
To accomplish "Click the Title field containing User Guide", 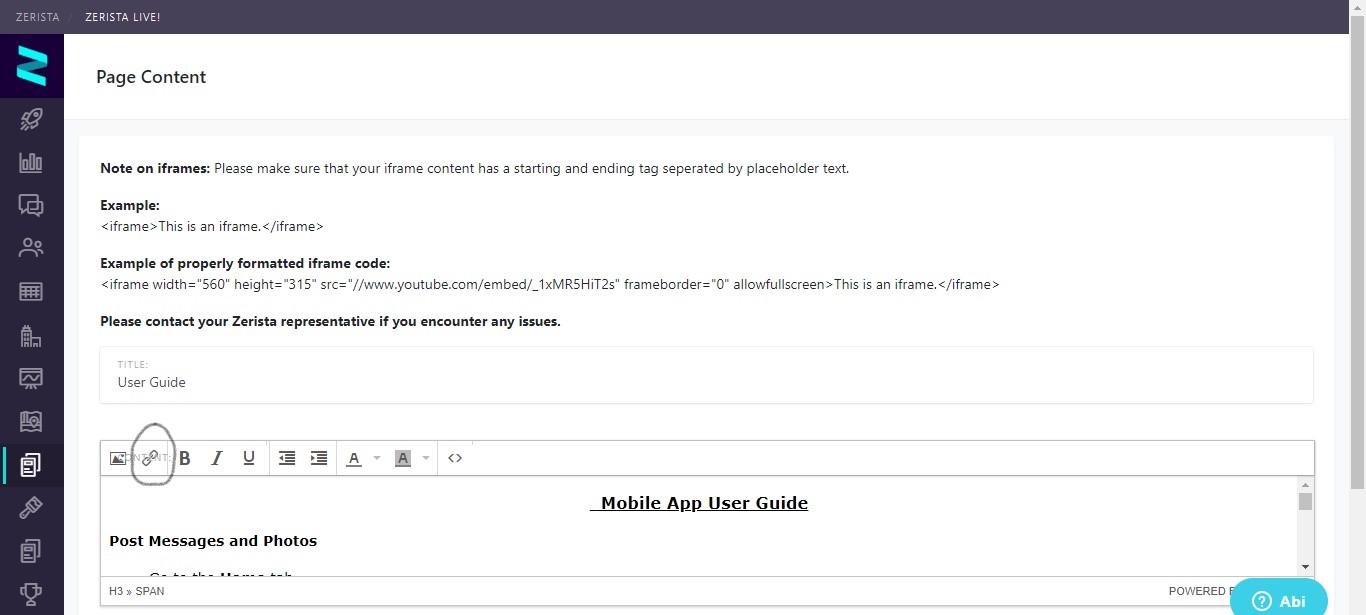I will tap(707, 375).
